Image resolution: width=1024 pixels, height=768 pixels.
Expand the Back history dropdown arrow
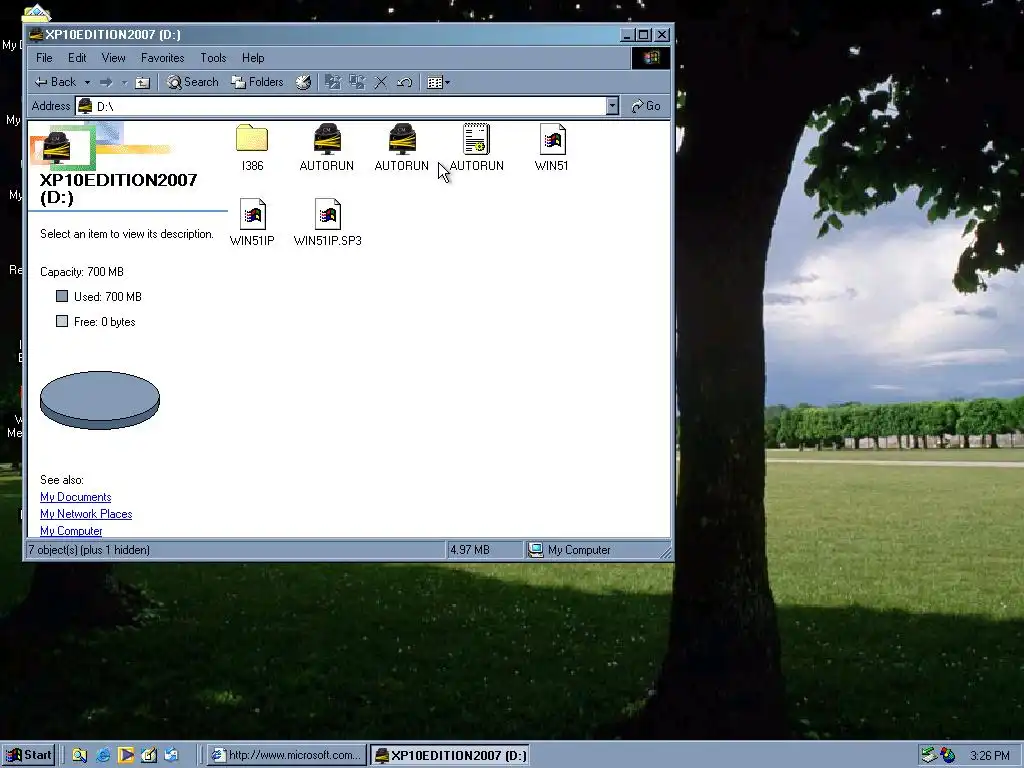87,83
